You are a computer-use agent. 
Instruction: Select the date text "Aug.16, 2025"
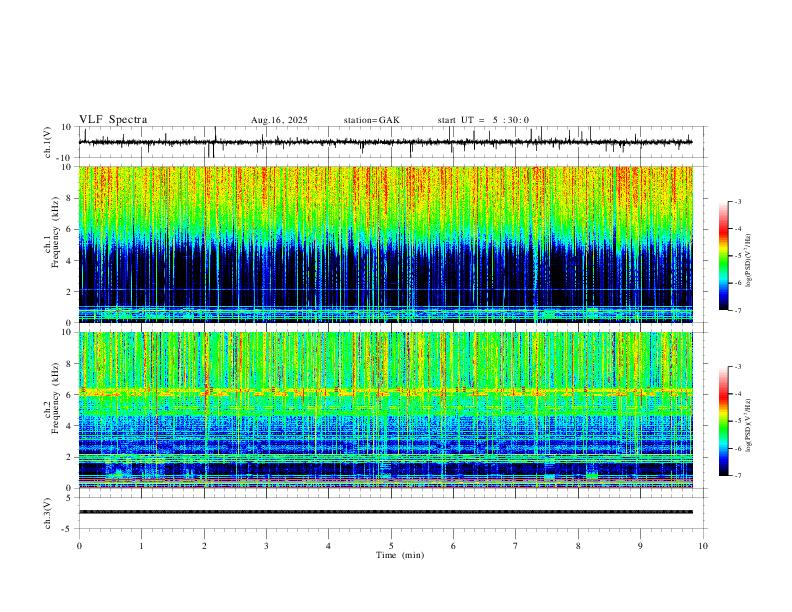pyautogui.click(x=279, y=120)
